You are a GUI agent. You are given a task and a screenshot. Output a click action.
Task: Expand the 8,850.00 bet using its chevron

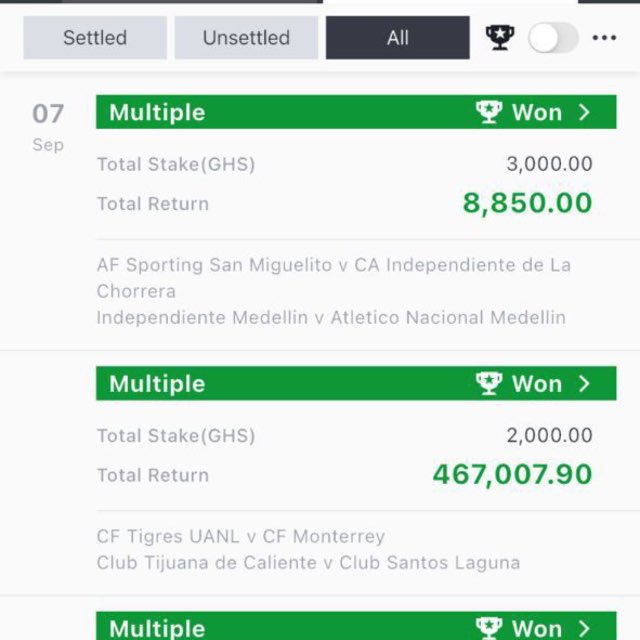(584, 112)
